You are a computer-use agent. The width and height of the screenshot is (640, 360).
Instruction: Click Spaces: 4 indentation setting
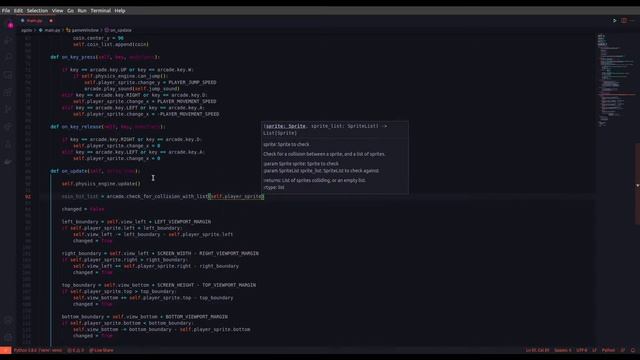point(563,350)
